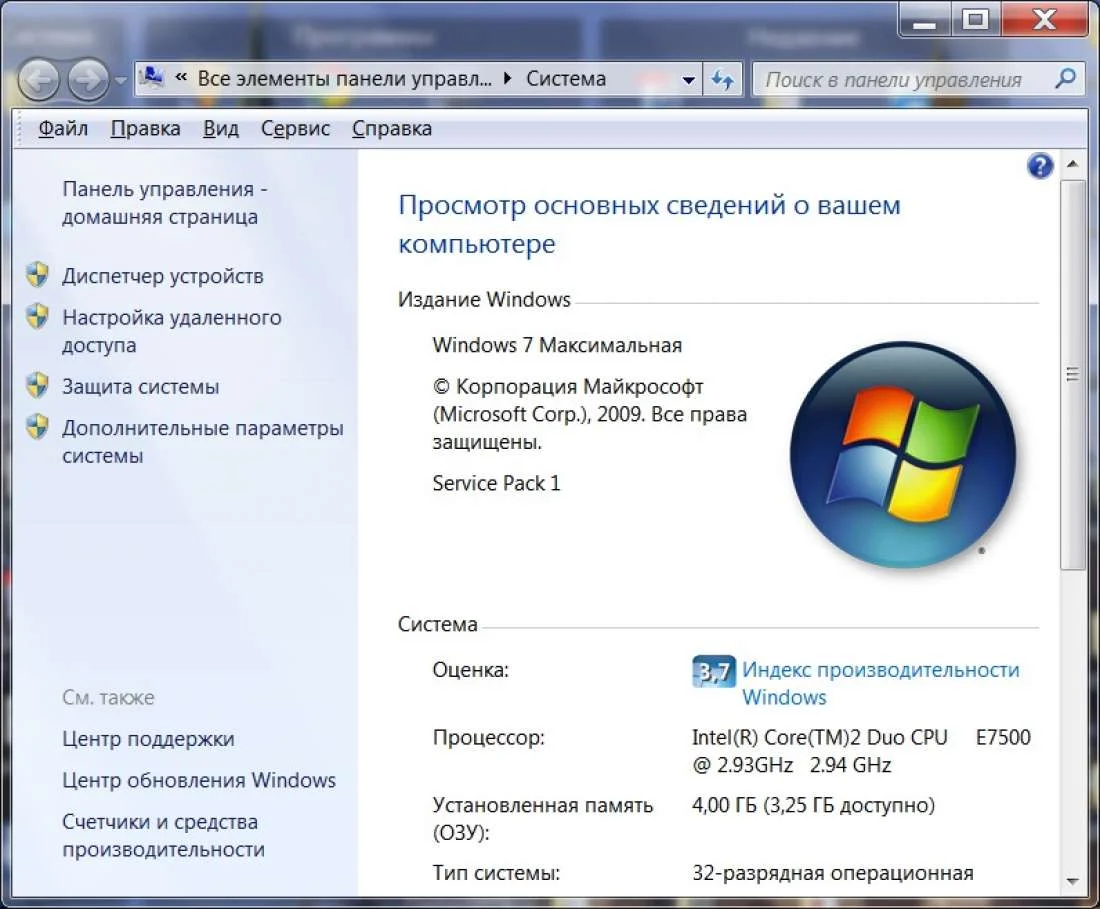1100x909 pixels.
Task: Maximize the System window
Action: 976,19
